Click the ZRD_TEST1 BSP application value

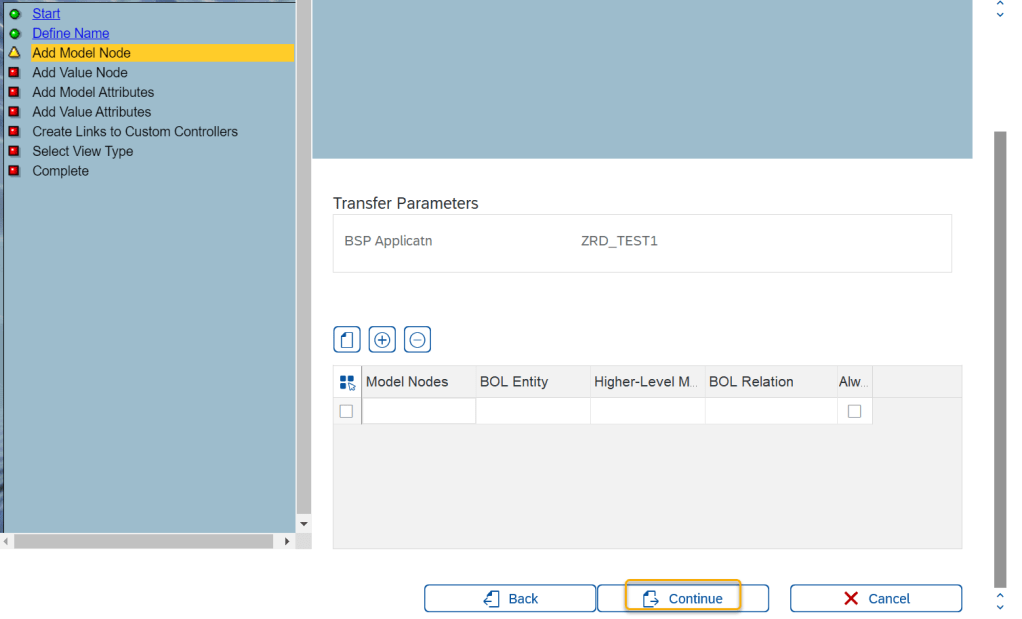pyautogui.click(x=619, y=241)
